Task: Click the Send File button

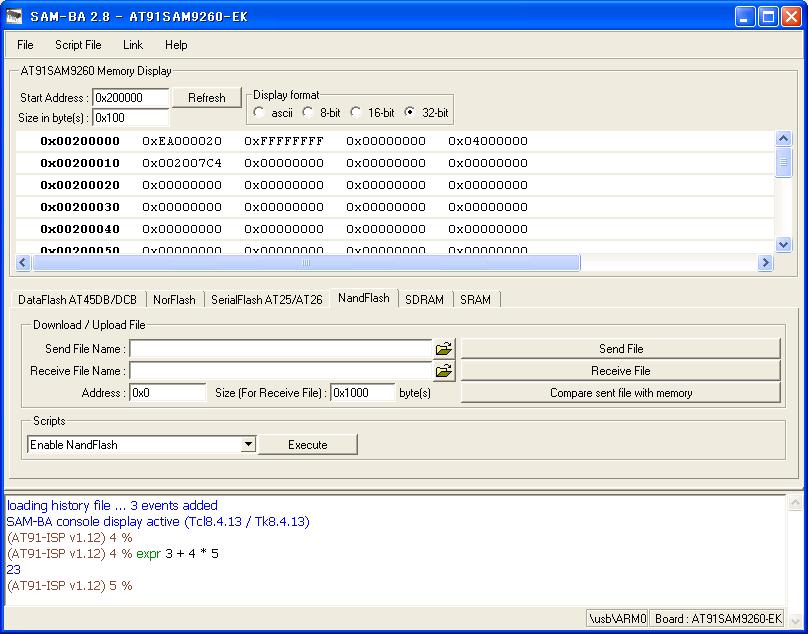Action: pyautogui.click(x=621, y=349)
